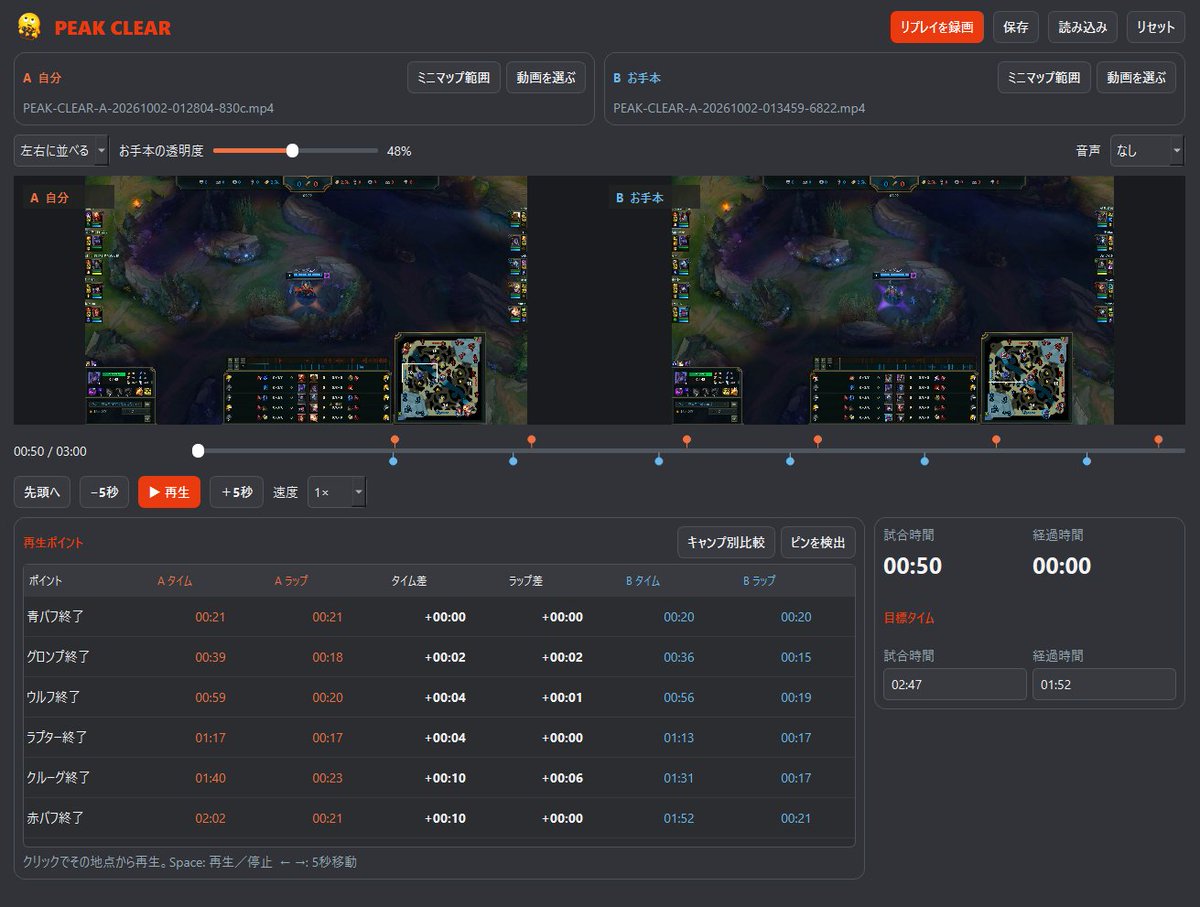The width and height of the screenshot is (1200, 907).
Task: Click the 保存 button
Action: click(x=1016, y=27)
